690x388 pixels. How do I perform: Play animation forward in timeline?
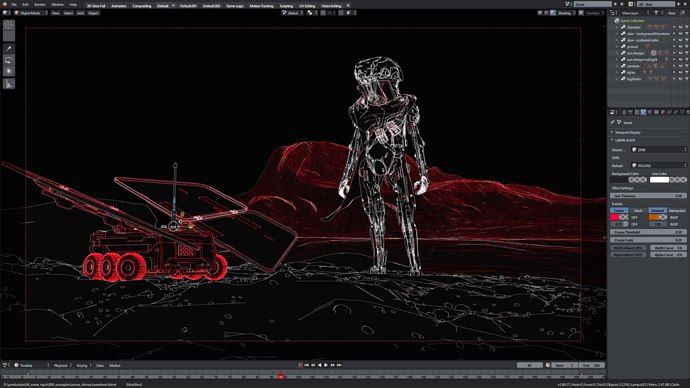point(326,365)
